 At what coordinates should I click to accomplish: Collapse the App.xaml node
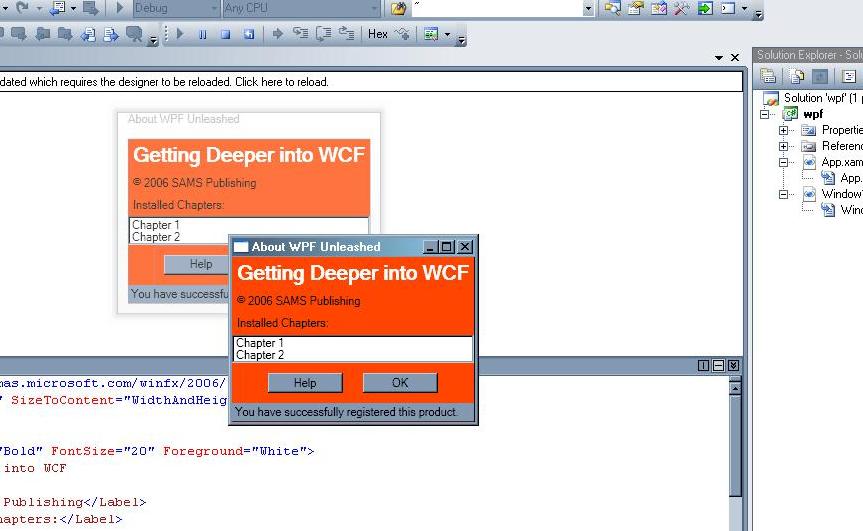pos(784,162)
